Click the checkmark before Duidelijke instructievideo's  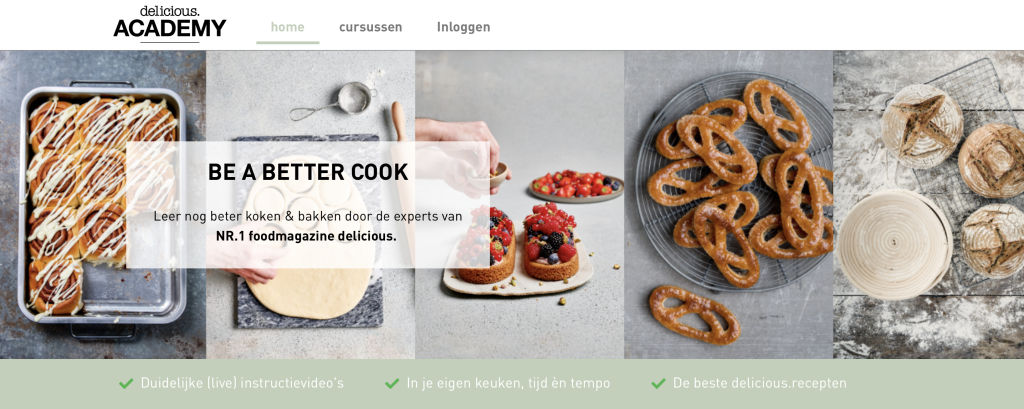126,384
